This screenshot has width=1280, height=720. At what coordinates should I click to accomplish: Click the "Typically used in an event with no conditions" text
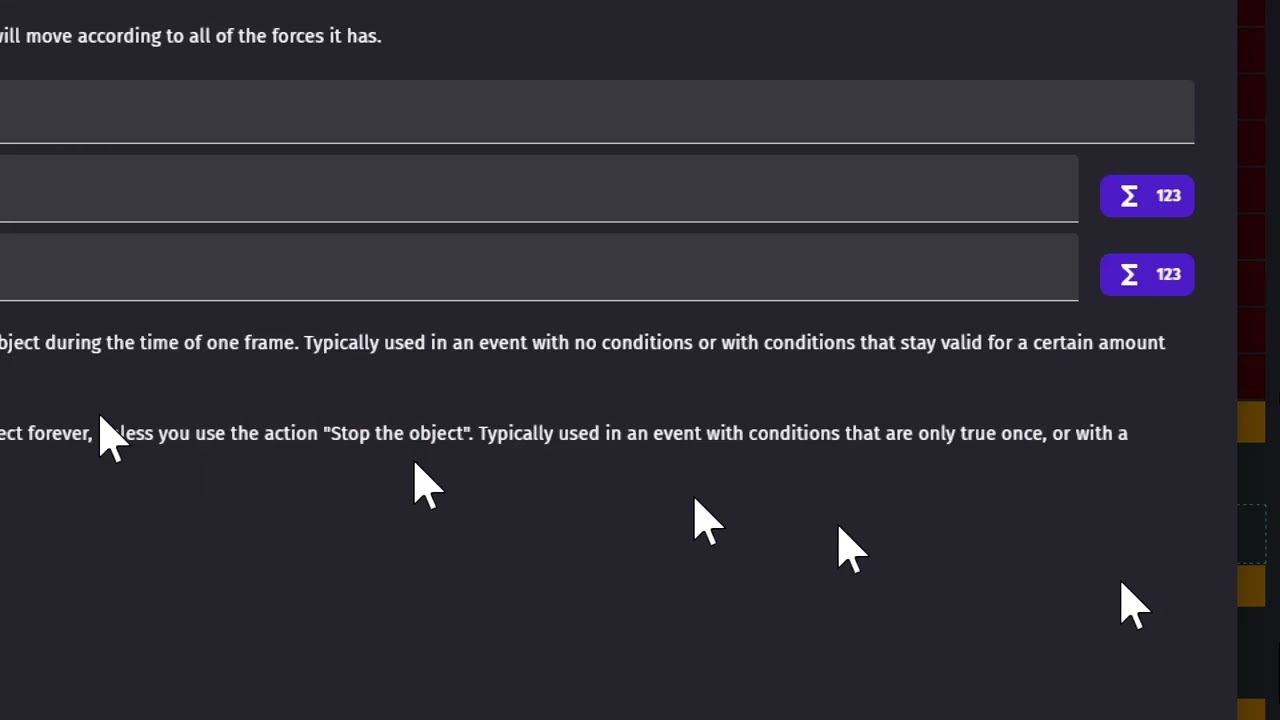click(498, 343)
